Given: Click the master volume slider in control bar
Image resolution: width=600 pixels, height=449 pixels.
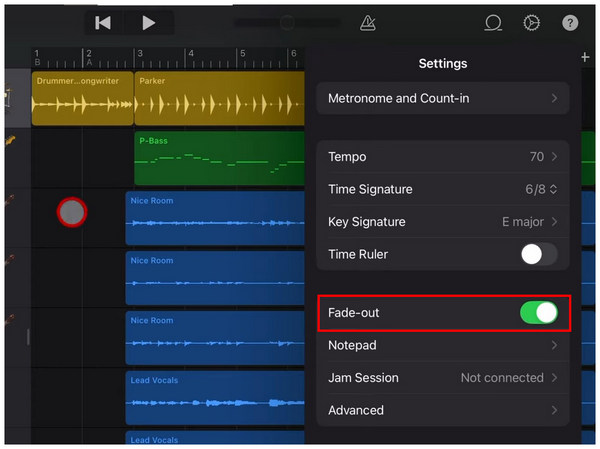Looking at the screenshot, I should [x=285, y=22].
